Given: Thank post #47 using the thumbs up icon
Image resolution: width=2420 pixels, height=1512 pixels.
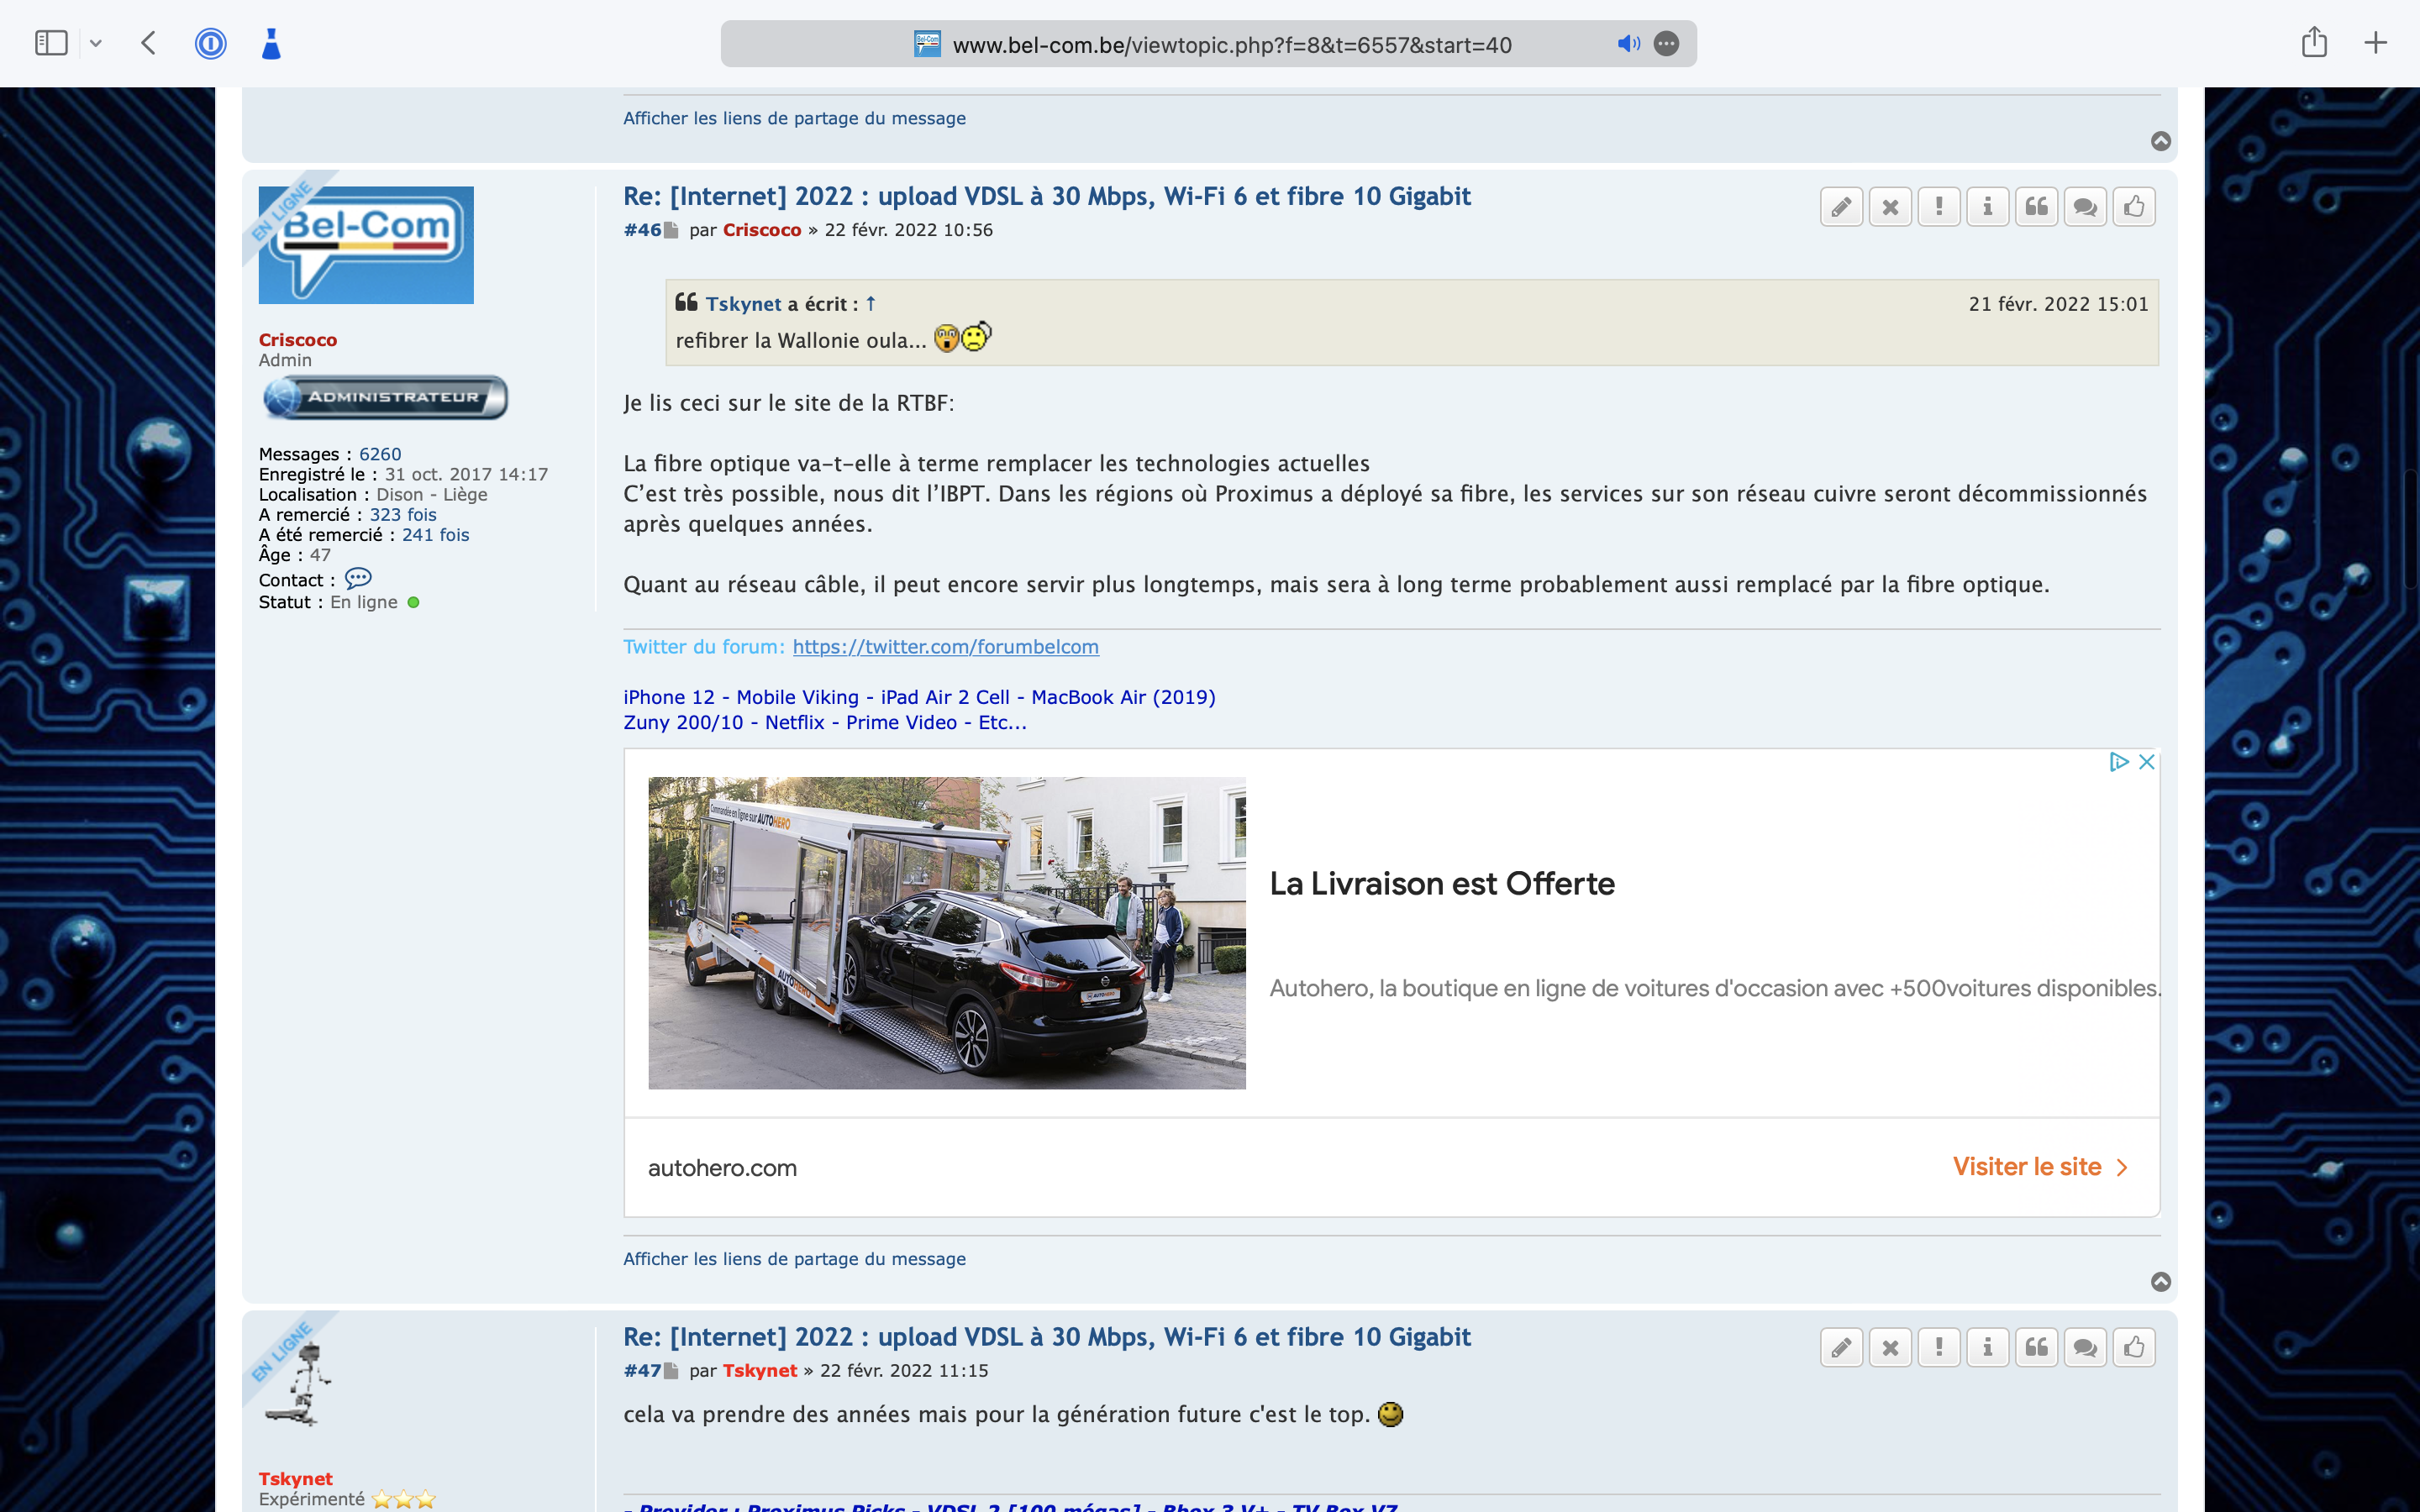Looking at the screenshot, I should [2134, 1348].
